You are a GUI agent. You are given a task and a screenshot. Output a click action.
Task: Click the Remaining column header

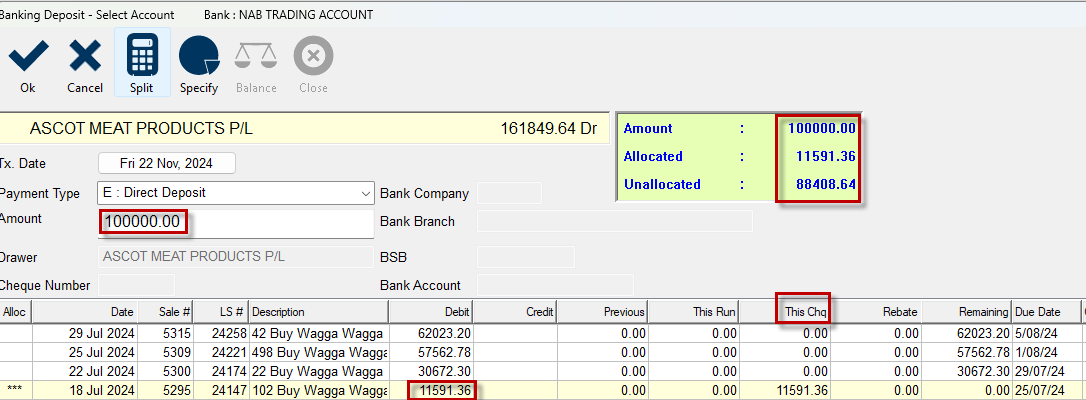968,312
